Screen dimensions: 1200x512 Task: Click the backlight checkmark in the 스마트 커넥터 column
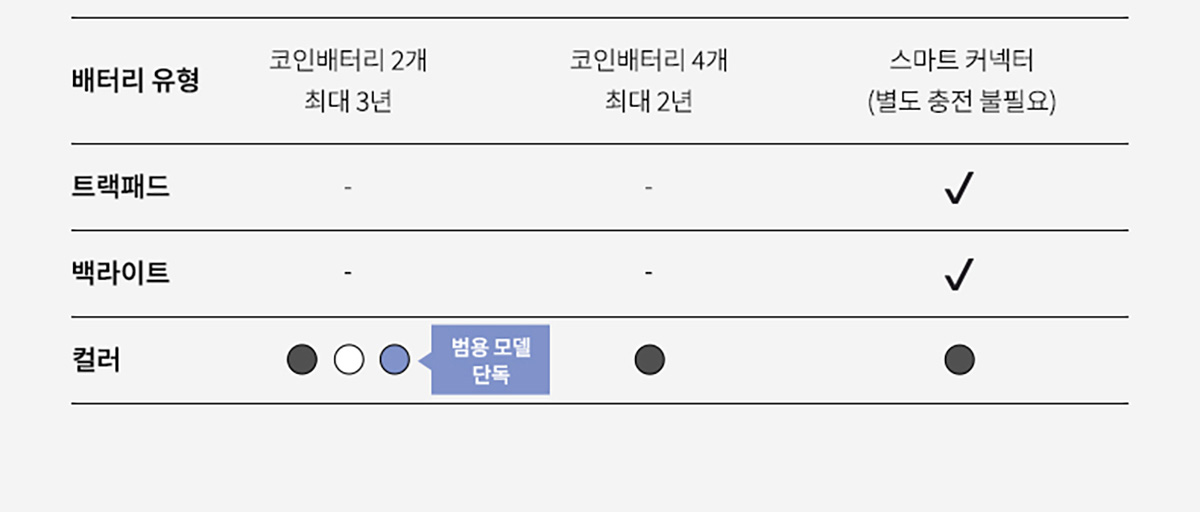pos(959,274)
